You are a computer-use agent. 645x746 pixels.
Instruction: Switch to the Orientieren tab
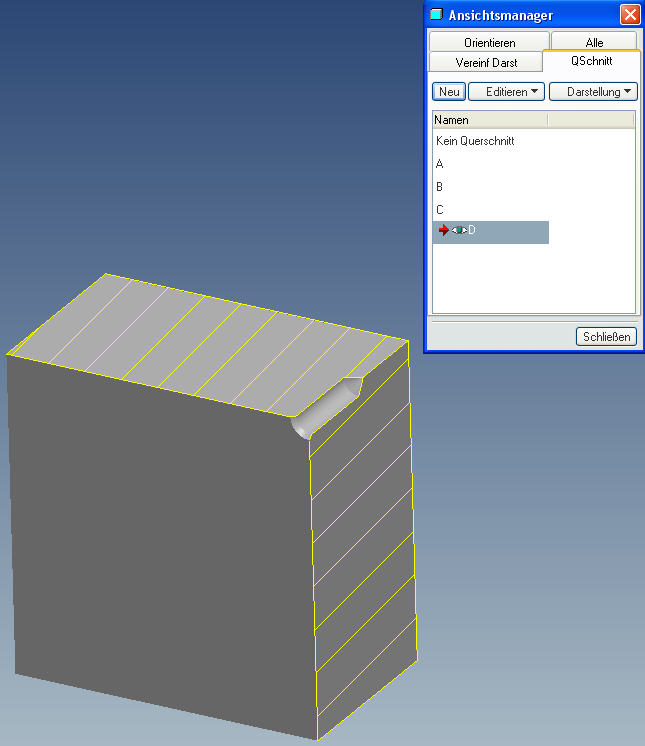[489, 42]
